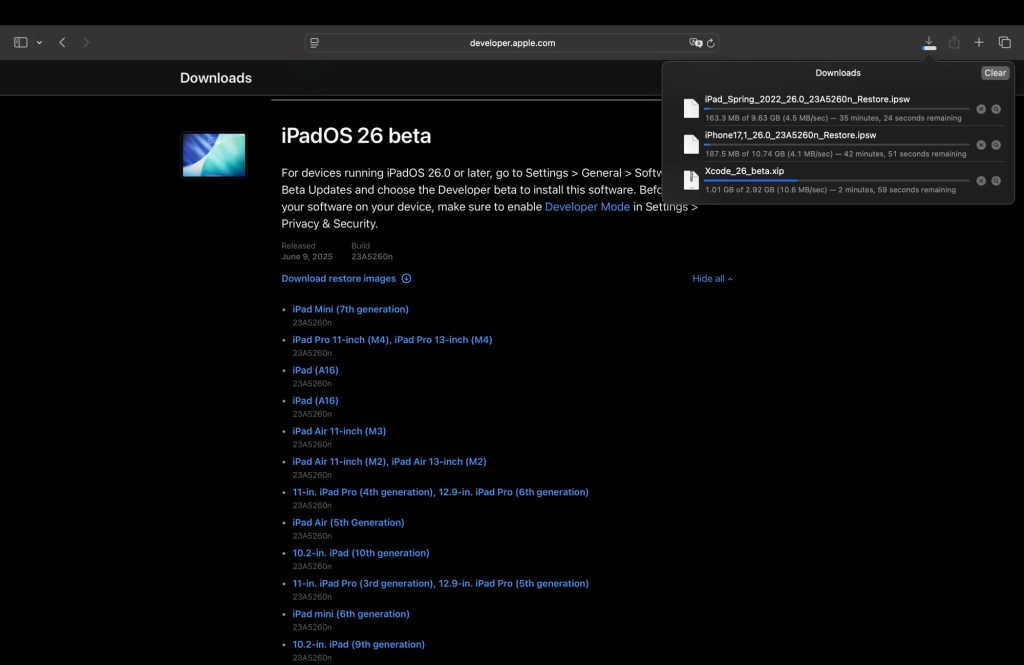
Task: Cancel the iPad_Spring_2022 ipsw download
Action: (981, 109)
